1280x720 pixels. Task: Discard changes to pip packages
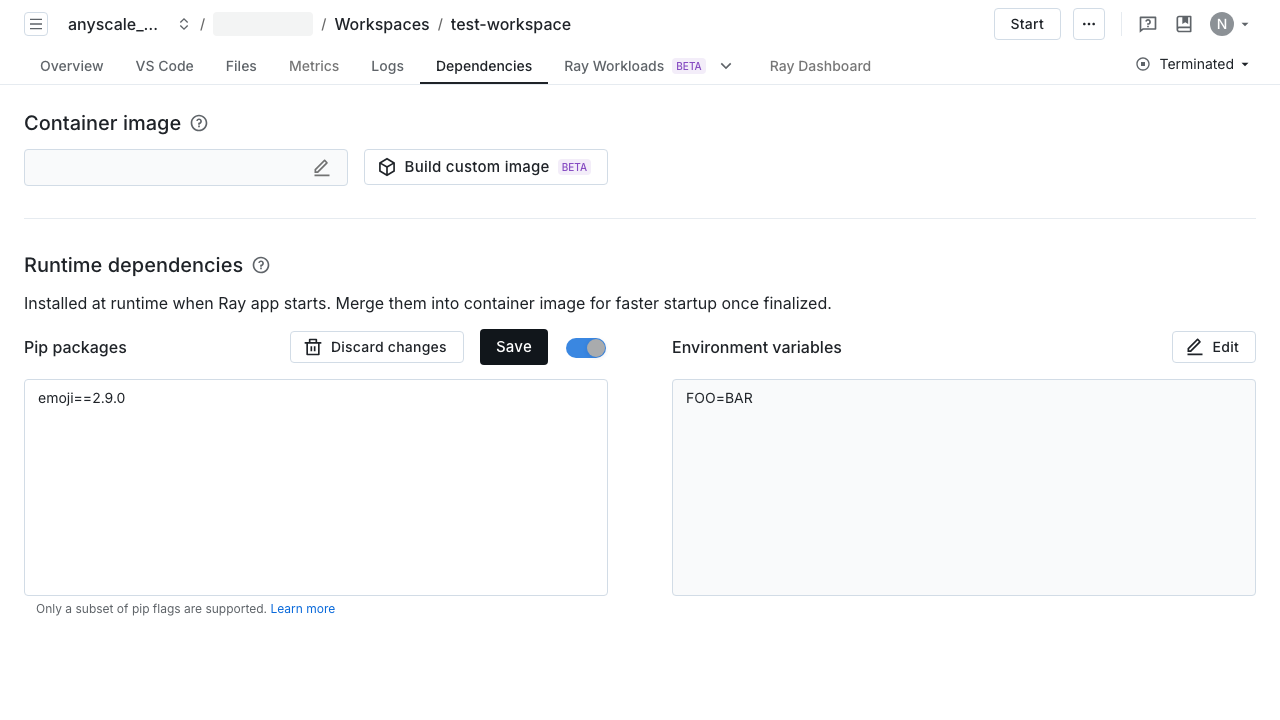377,347
